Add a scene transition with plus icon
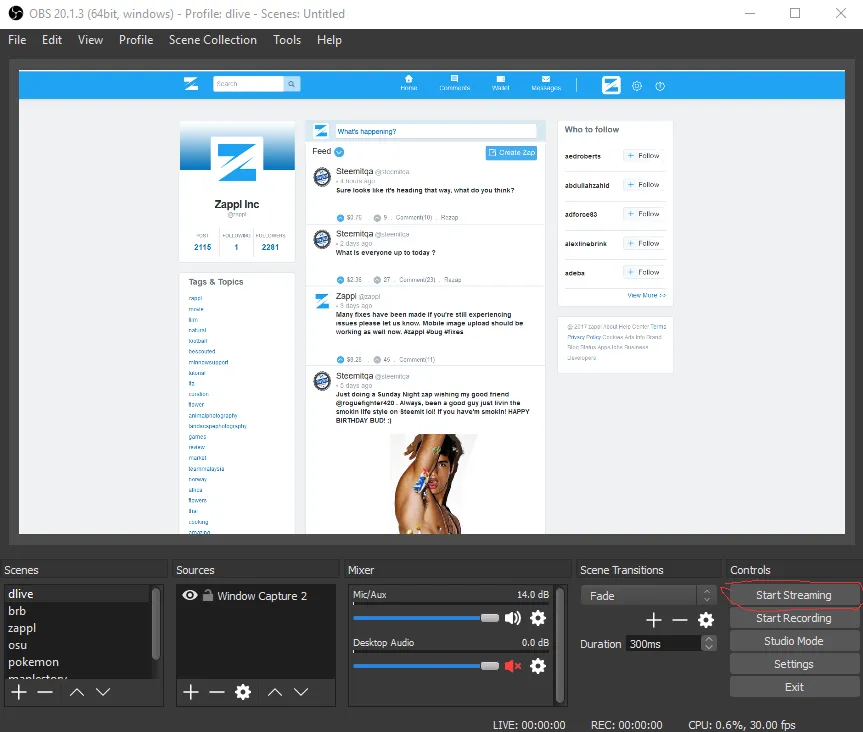 (x=653, y=620)
